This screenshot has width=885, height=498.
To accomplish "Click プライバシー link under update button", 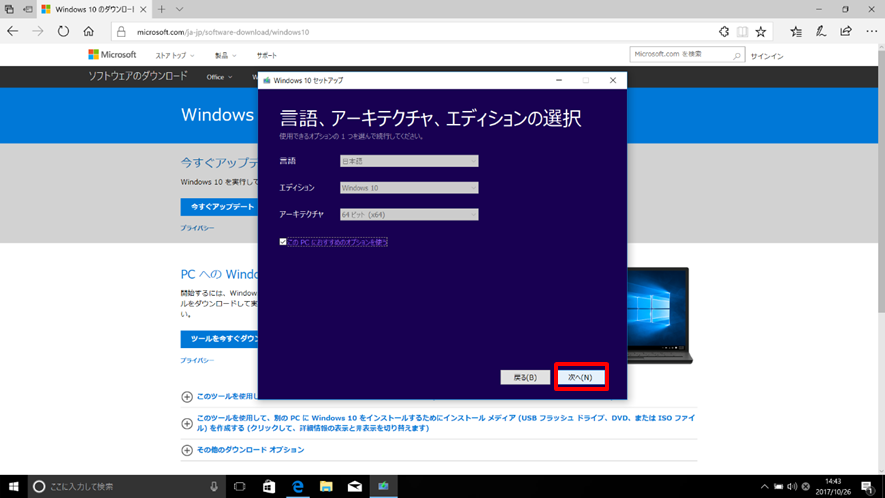I will pos(197,228).
